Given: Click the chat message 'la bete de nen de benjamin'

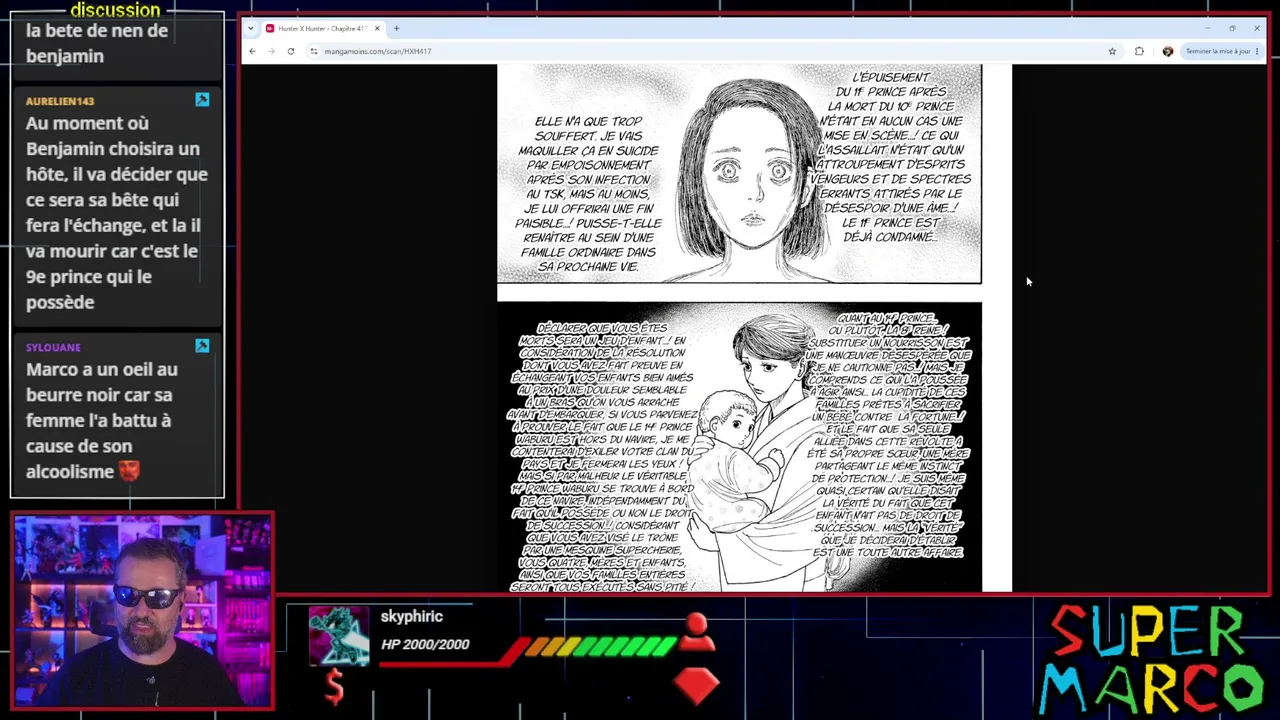Looking at the screenshot, I should click(97, 43).
